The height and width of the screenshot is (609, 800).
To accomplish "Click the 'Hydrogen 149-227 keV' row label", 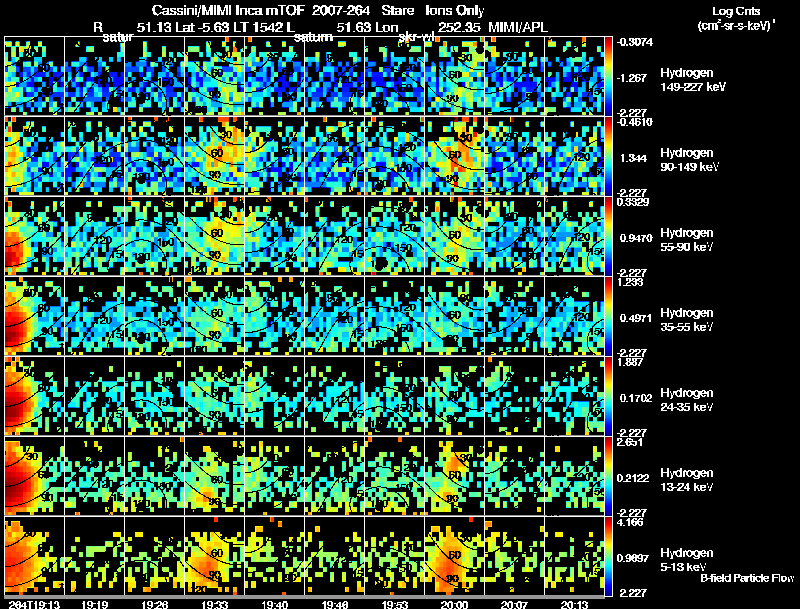I will coord(692,80).
